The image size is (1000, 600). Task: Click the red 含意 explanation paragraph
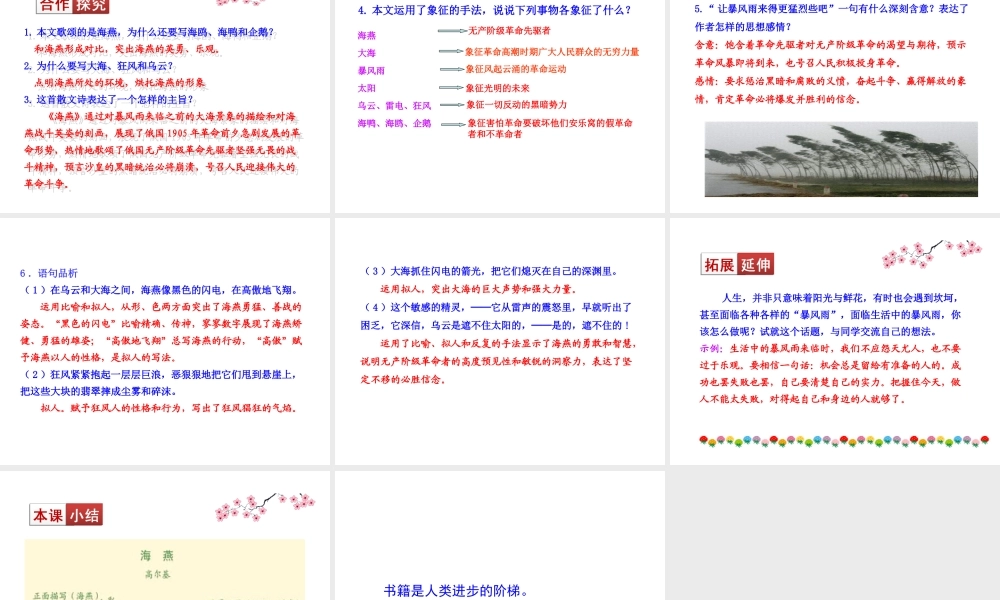click(x=830, y=54)
